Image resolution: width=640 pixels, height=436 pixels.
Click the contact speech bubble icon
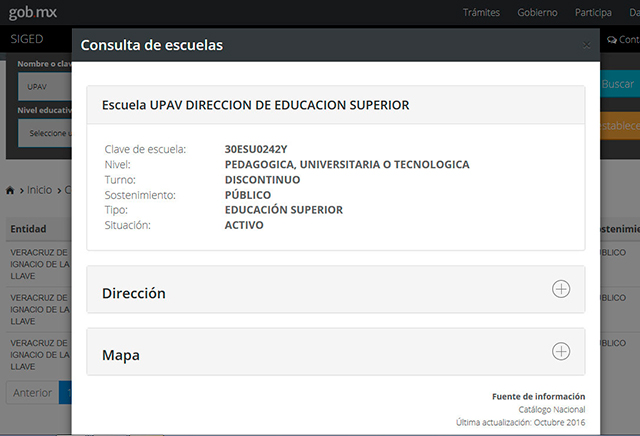click(612, 40)
